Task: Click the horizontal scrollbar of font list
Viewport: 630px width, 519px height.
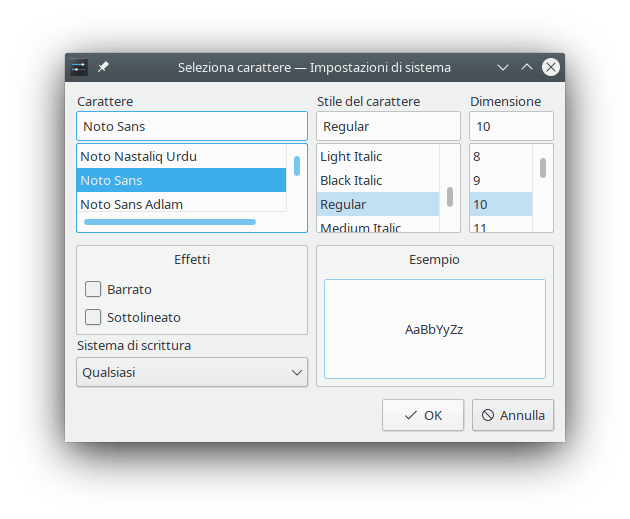Action: 170,222
